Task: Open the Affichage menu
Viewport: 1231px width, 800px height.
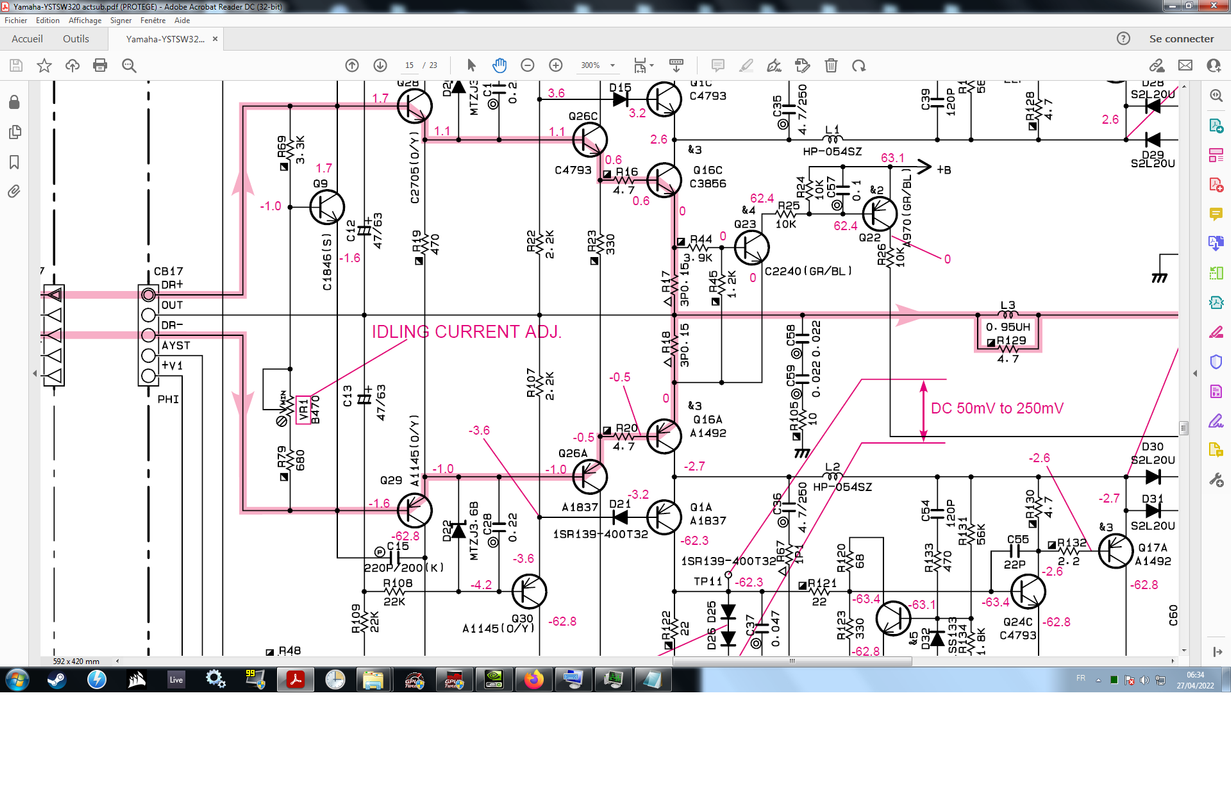Action: (x=85, y=20)
